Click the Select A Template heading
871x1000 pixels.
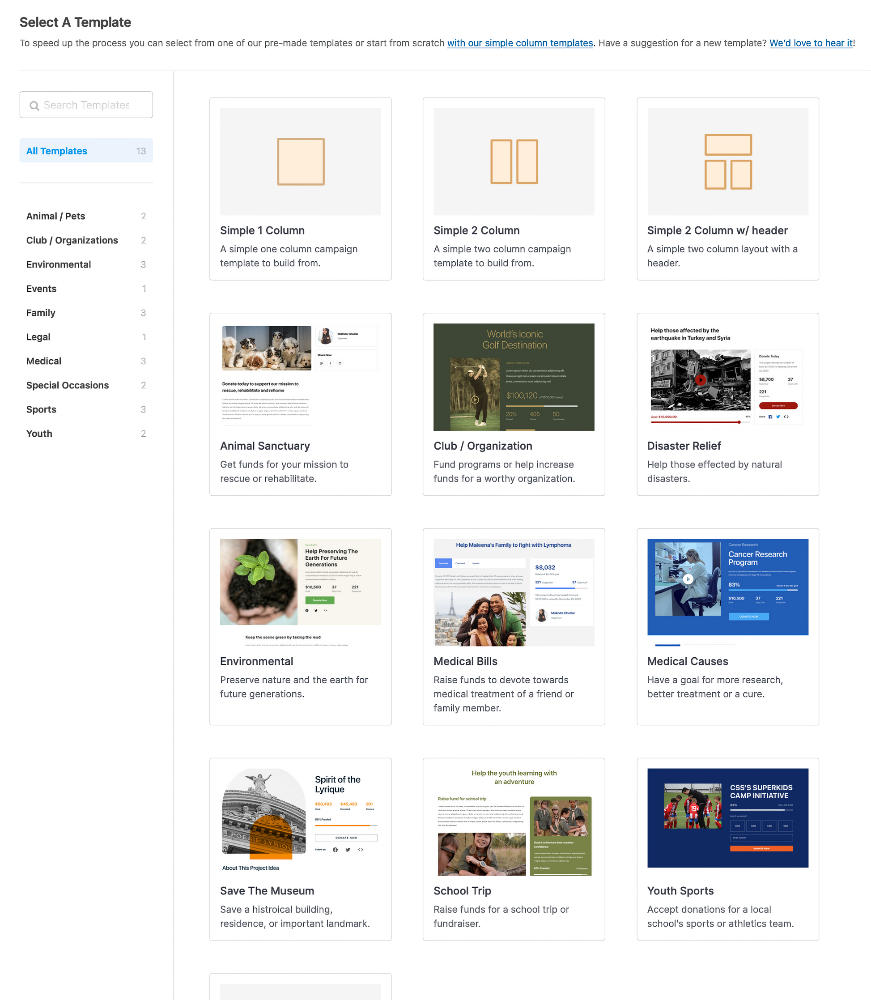click(x=75, y=22)
